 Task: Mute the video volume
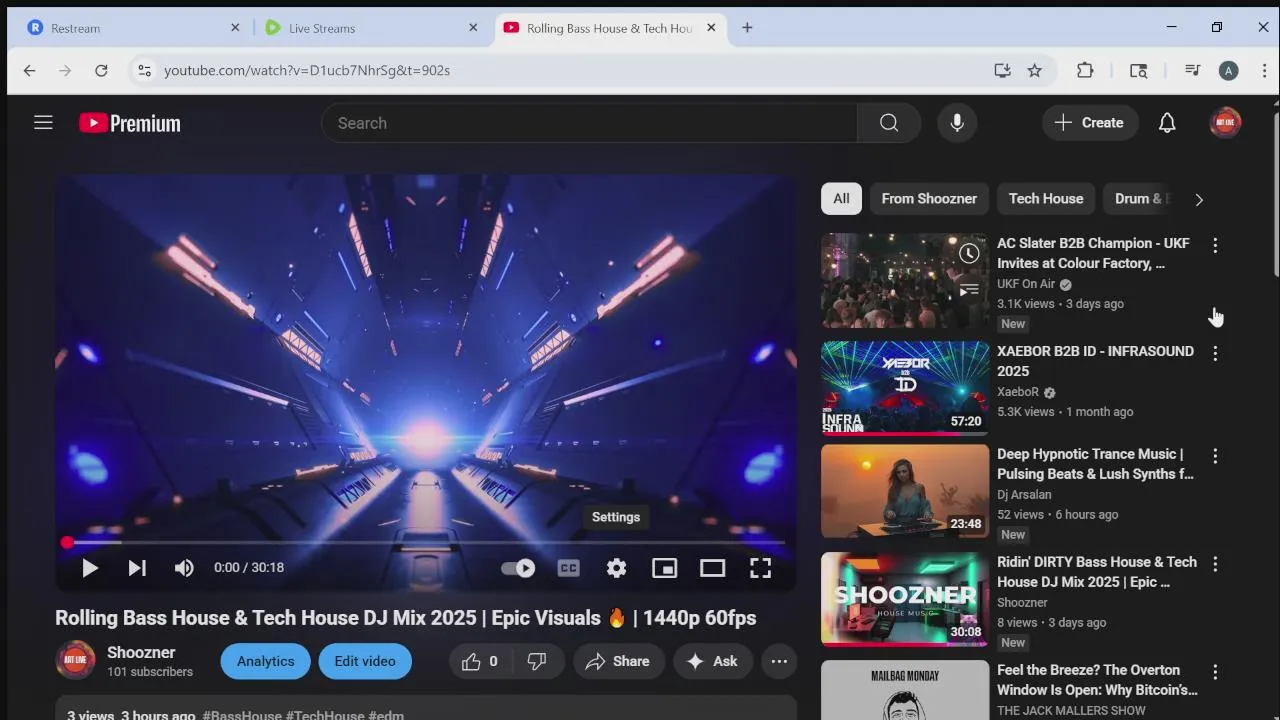coord(184,568)
